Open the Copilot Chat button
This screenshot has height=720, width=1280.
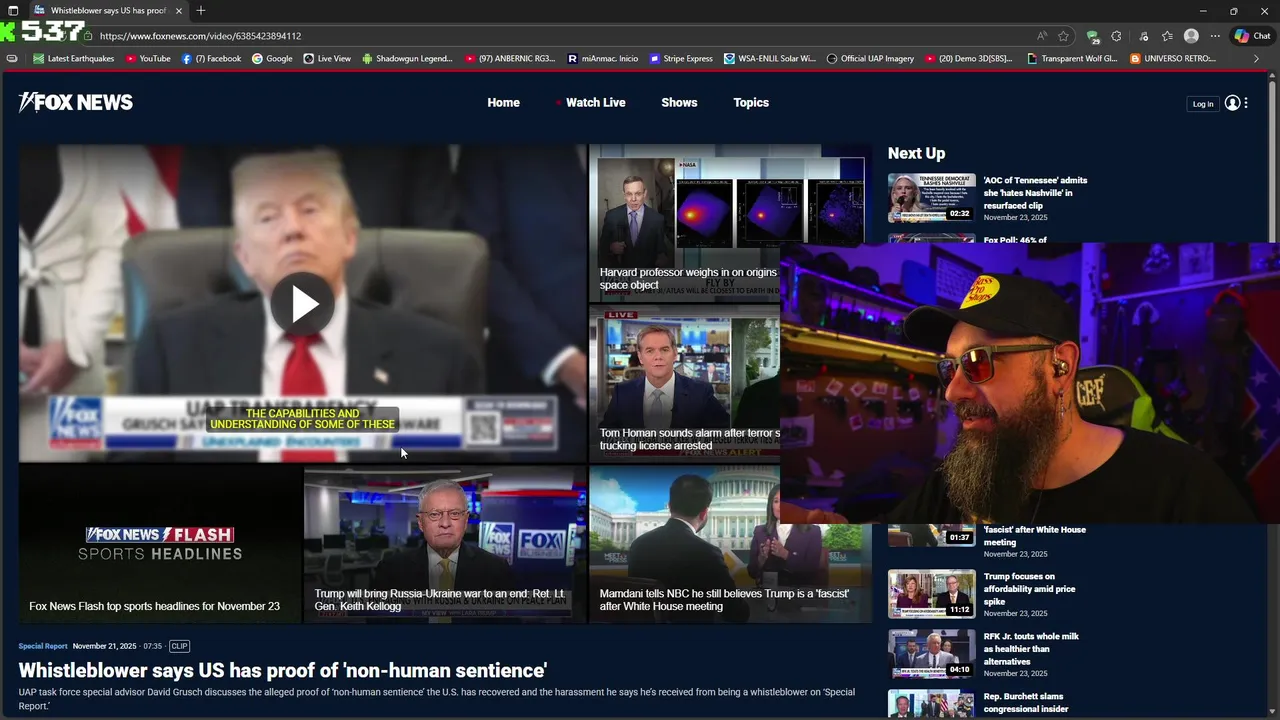[x=1252, y=36]
